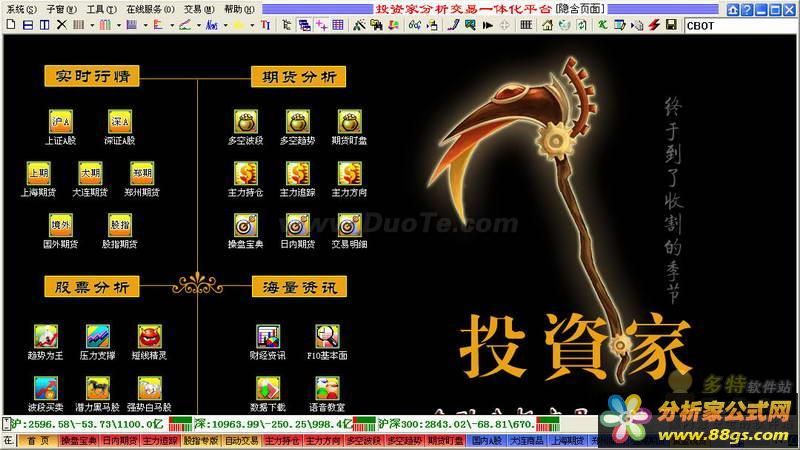The width and height of the screenshot is (800, 450).
Task: Open the 上证A股 market icon
Action: [61, 122]
